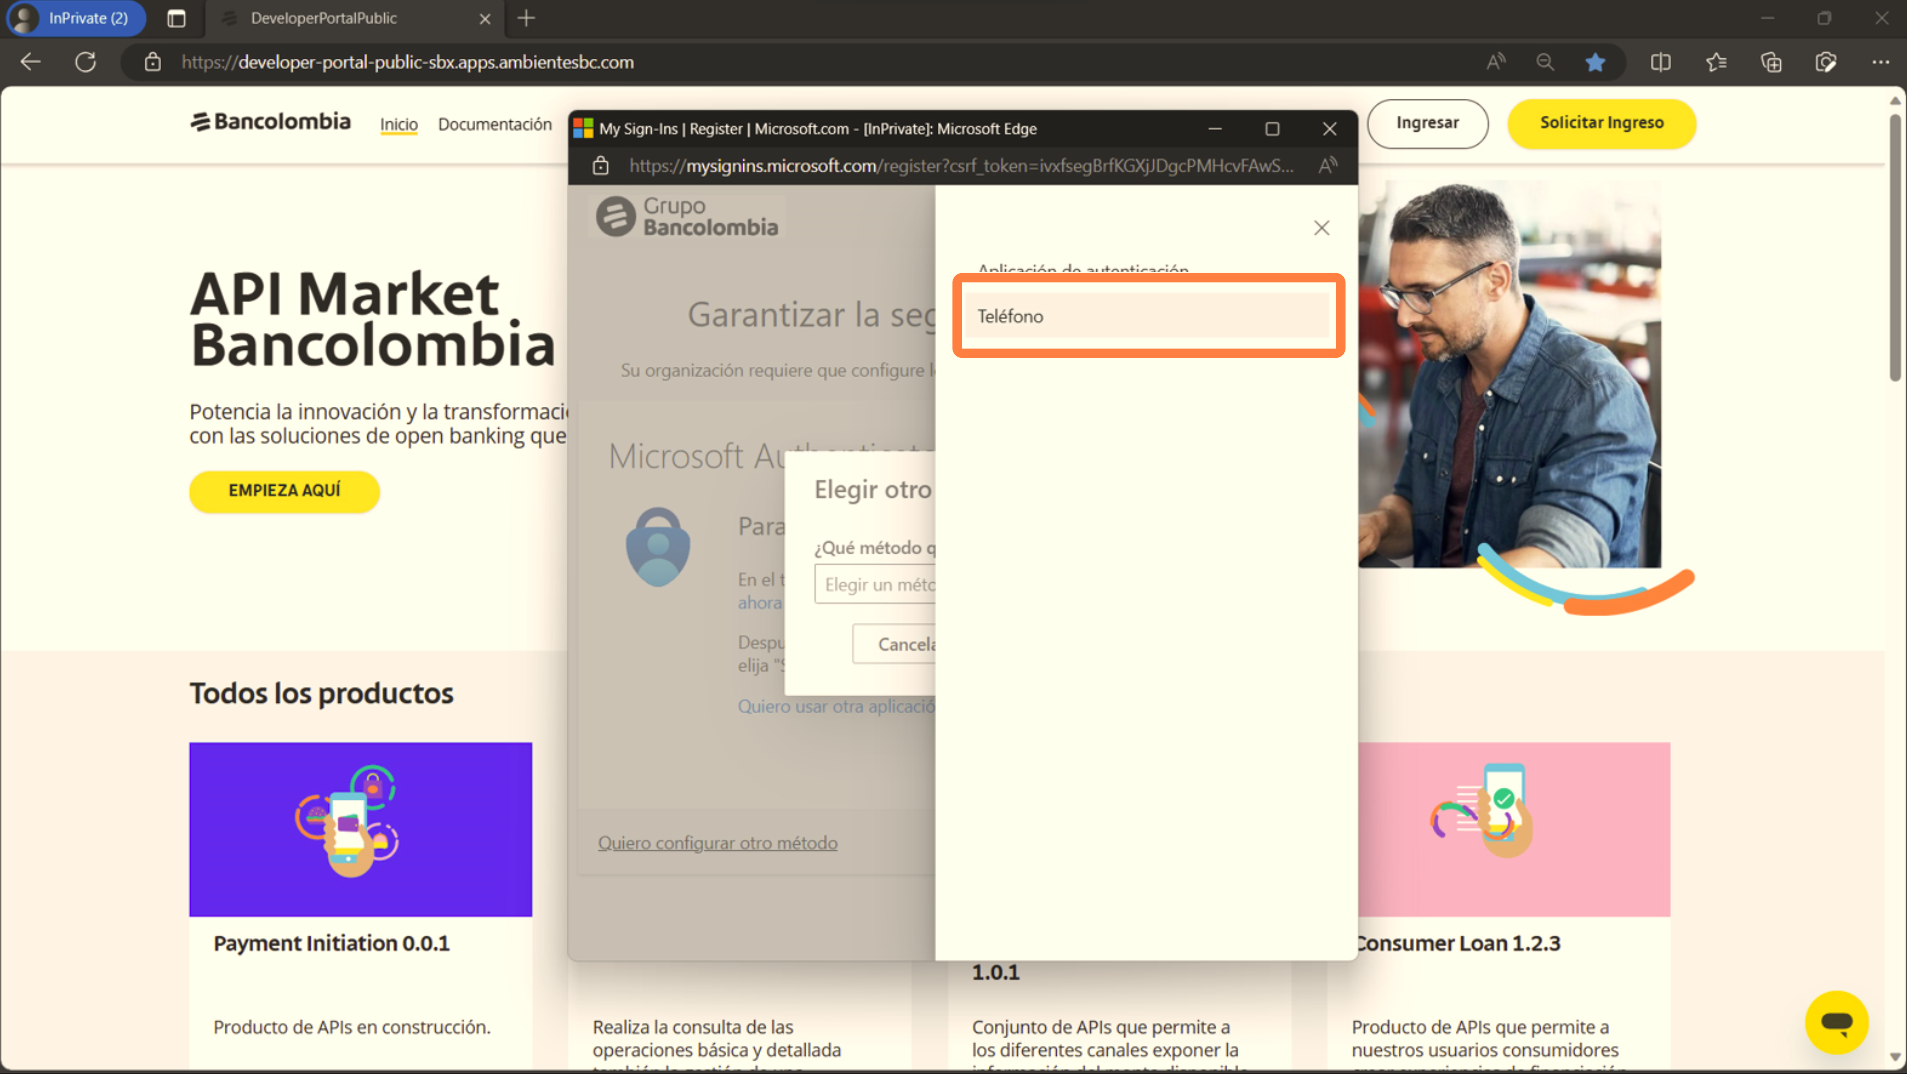Viewport: 1907px width, 1074px height.
Task: Click the Grupo Bancolombia logo in popup
Action: coord(687,216)
